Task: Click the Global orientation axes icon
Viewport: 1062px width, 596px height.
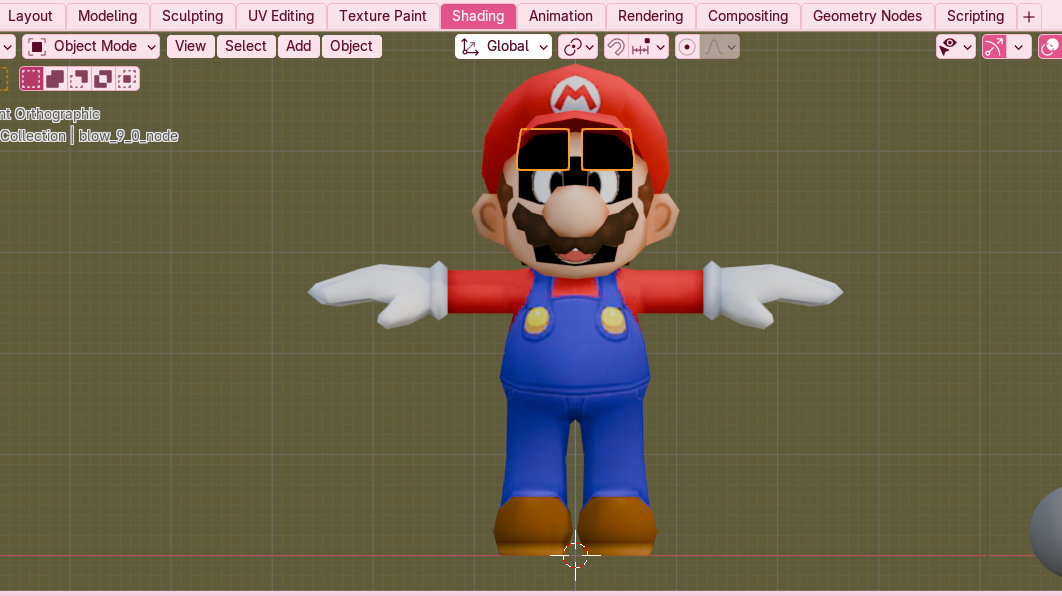Action: click(x=469, y=47)
